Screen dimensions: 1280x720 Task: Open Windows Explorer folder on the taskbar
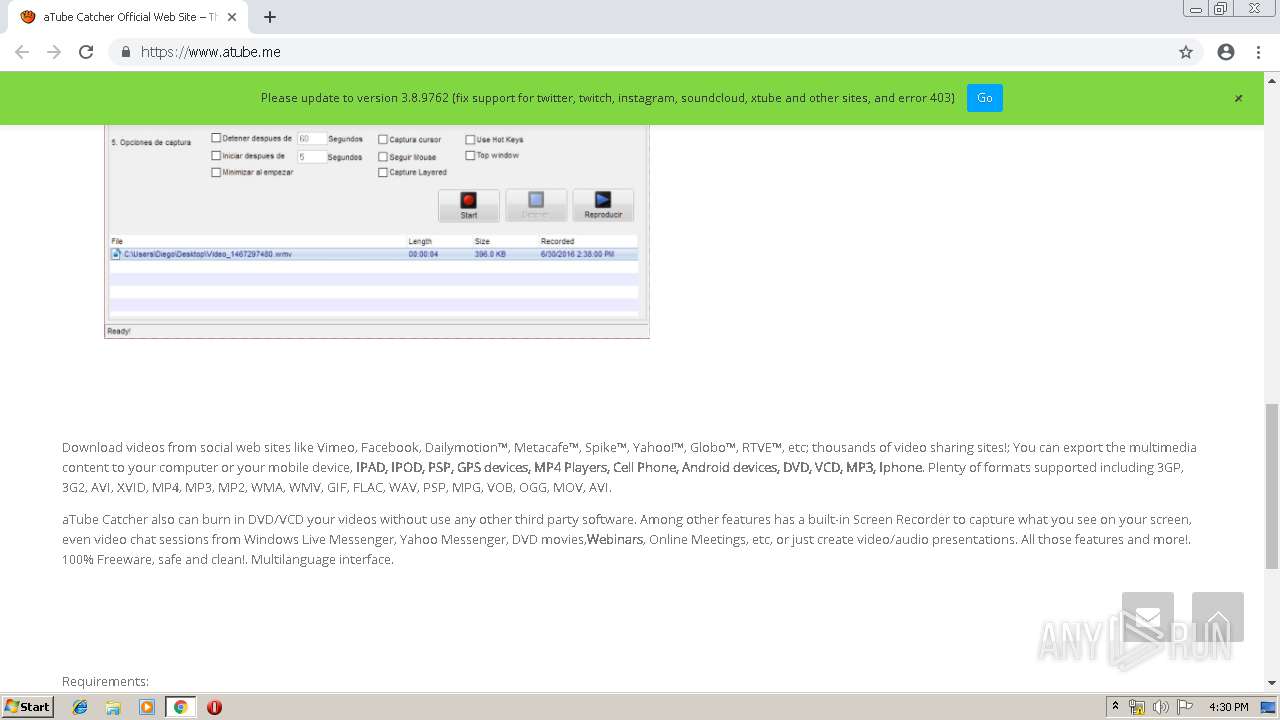(114, 707)
